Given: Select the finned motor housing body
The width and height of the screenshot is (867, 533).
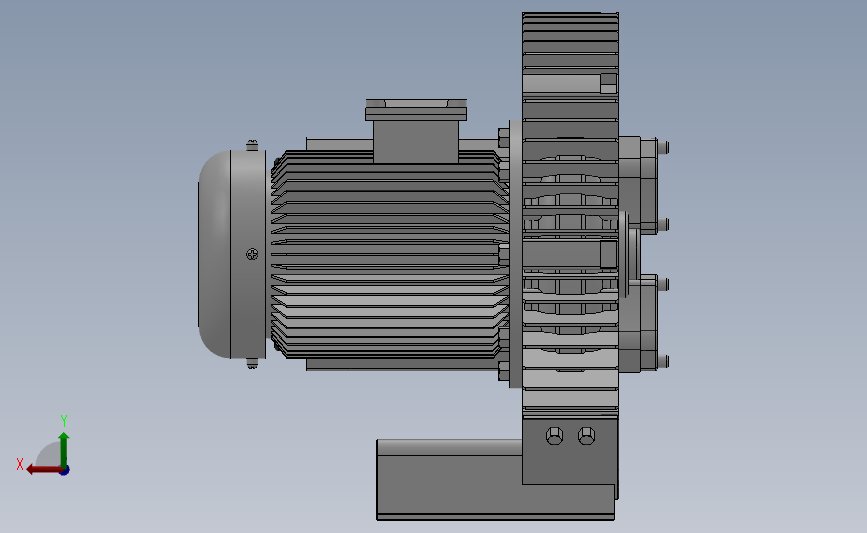Looking at the screenshot, I should click(x=390, y=254).
